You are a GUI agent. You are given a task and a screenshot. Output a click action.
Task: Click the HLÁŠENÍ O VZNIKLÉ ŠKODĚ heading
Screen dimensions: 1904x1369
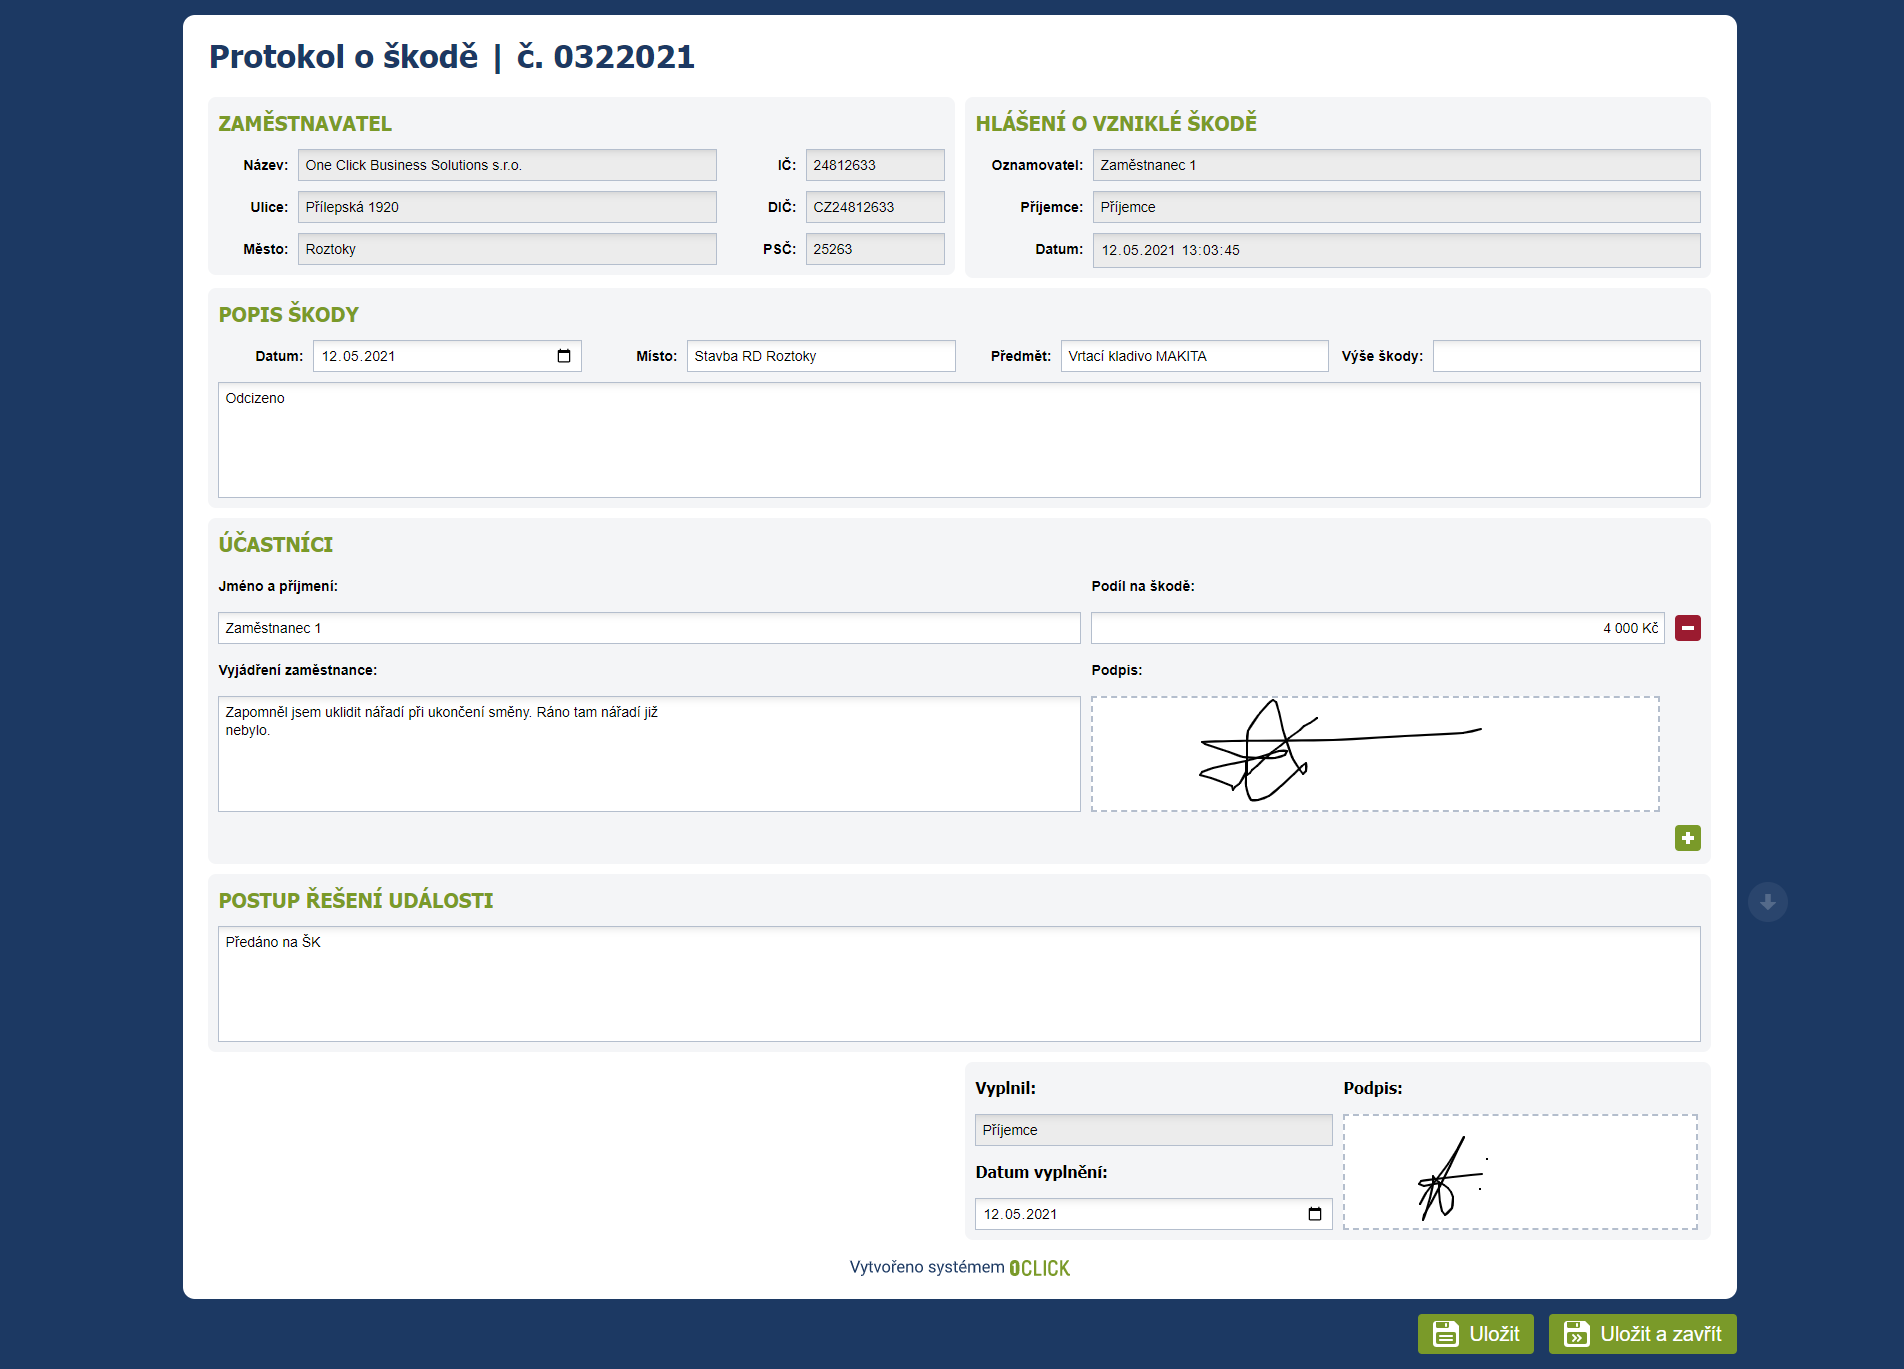(x=1116, y=124)
